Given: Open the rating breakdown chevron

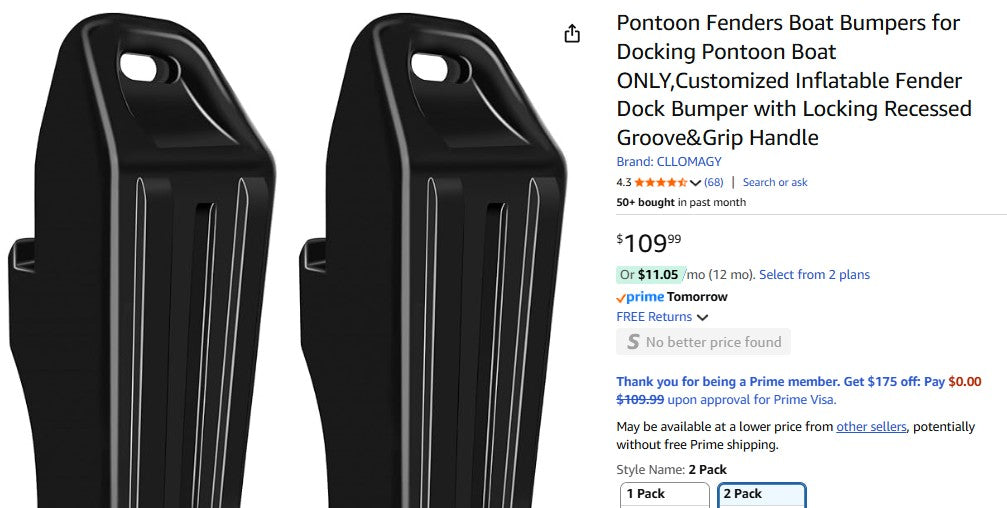Looking at the screenshot, I should (x=695, y=183).
